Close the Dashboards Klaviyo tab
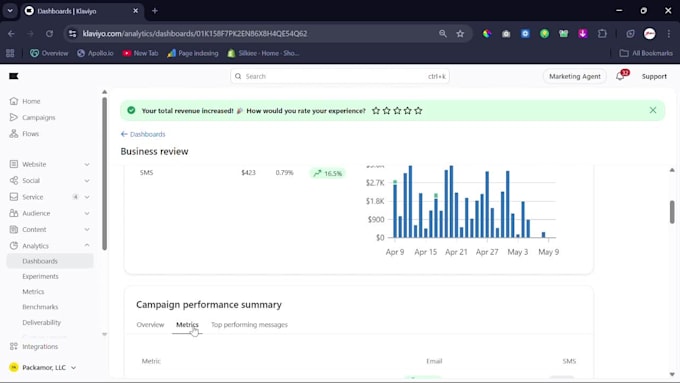The image size is (680, 383). [135, 11]
